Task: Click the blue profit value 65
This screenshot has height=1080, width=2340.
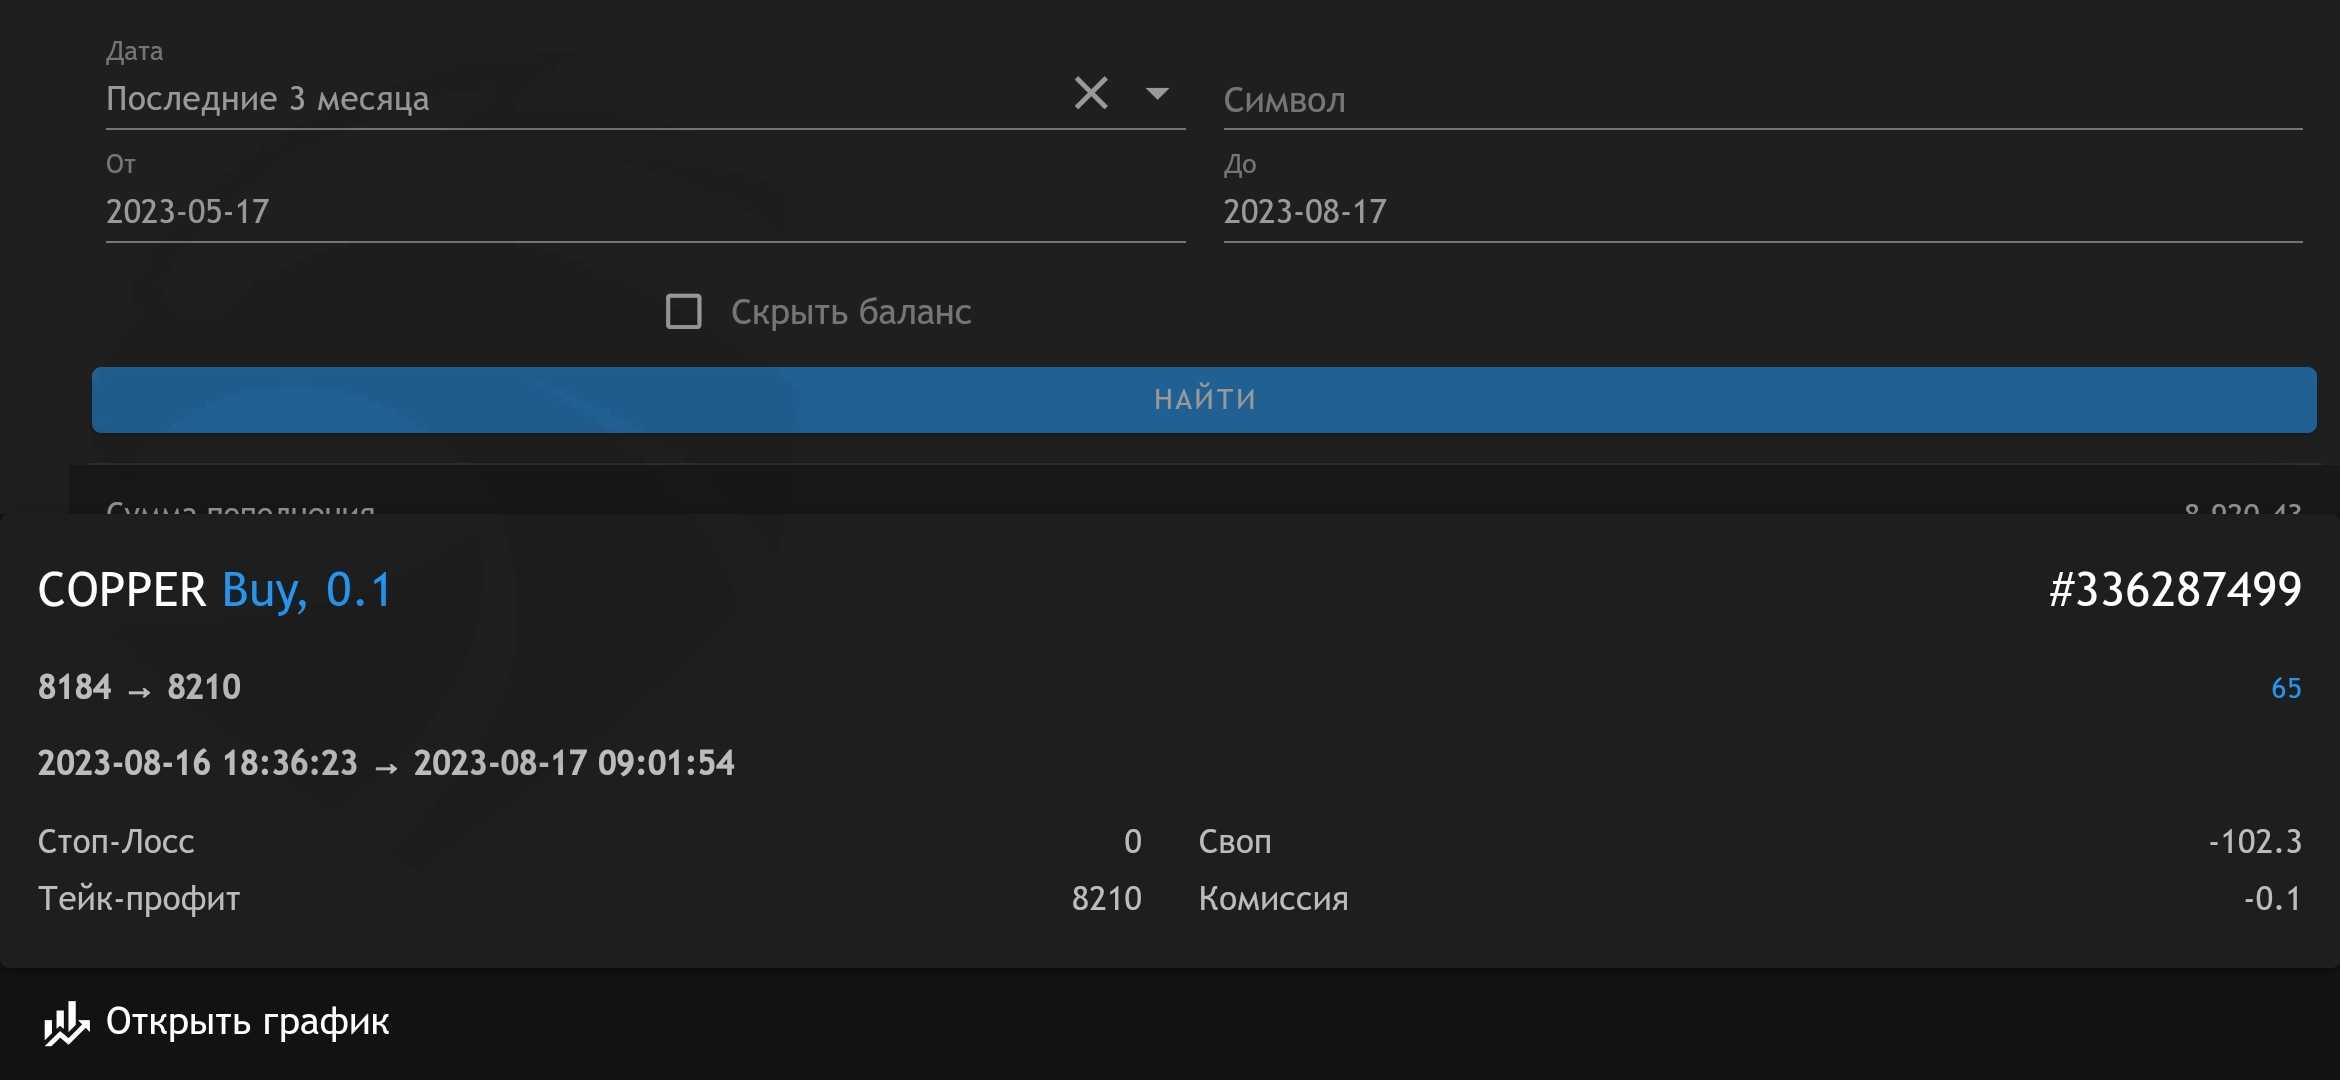Action: tap(2285, 688)
